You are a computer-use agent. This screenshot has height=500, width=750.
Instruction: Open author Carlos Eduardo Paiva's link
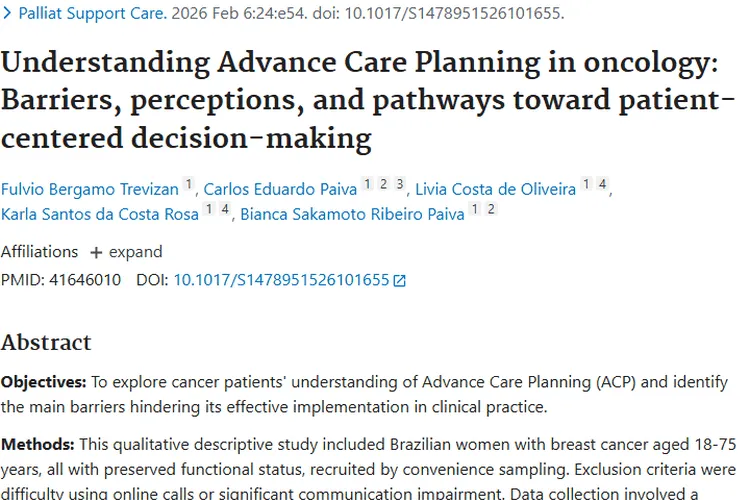(x=279, y=189)
